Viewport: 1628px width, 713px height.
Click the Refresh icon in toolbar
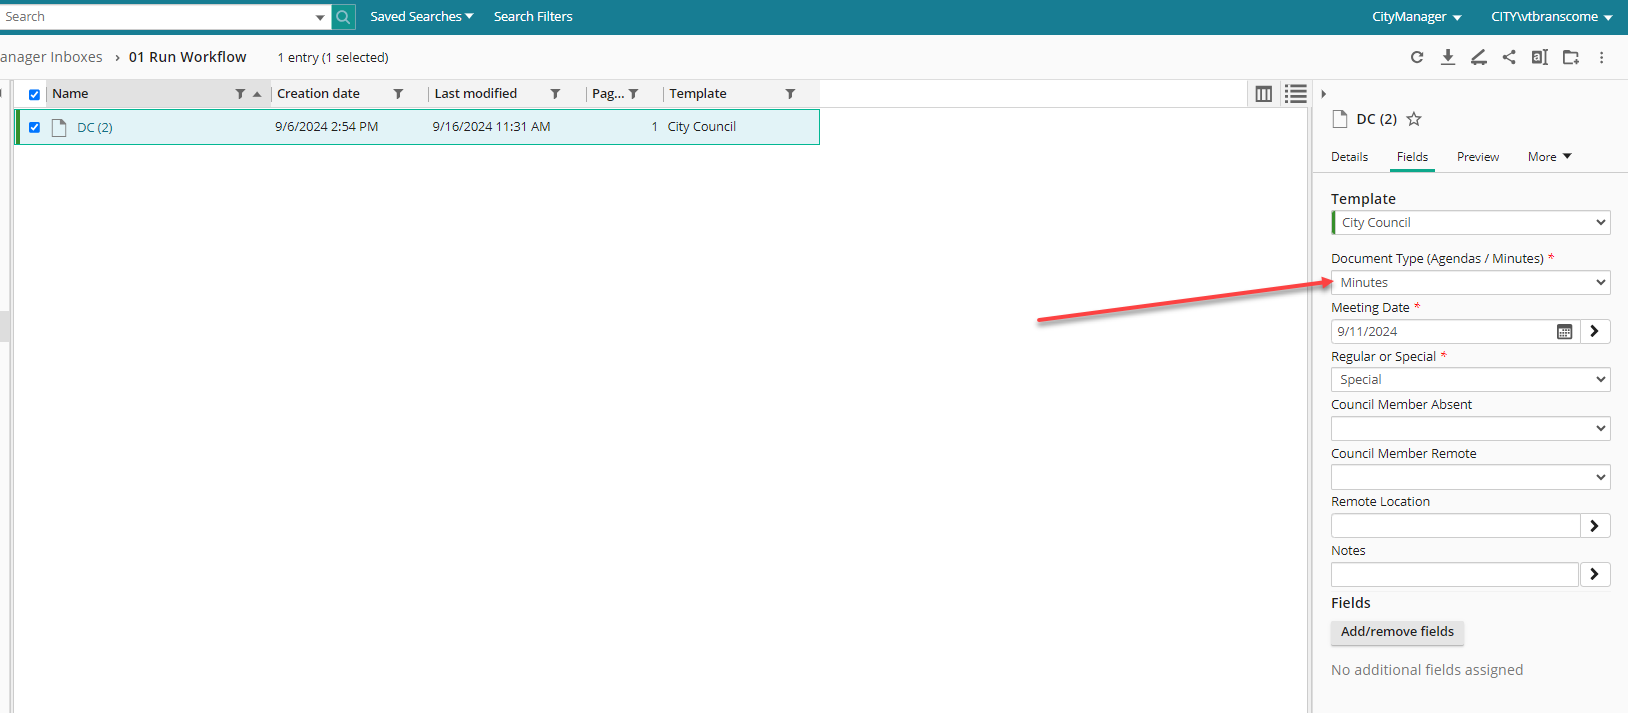(x=1417, y=58)
